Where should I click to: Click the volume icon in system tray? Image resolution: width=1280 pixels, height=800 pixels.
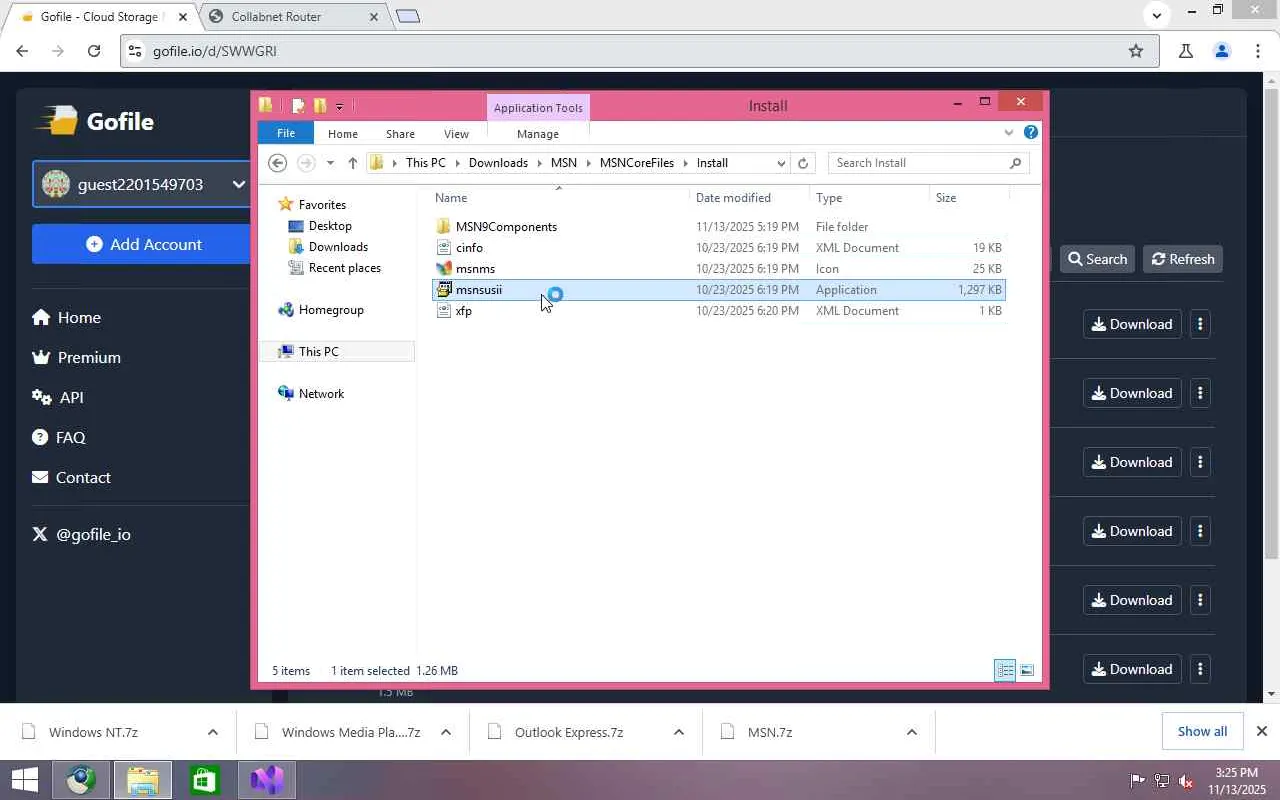coord(1186,780)
